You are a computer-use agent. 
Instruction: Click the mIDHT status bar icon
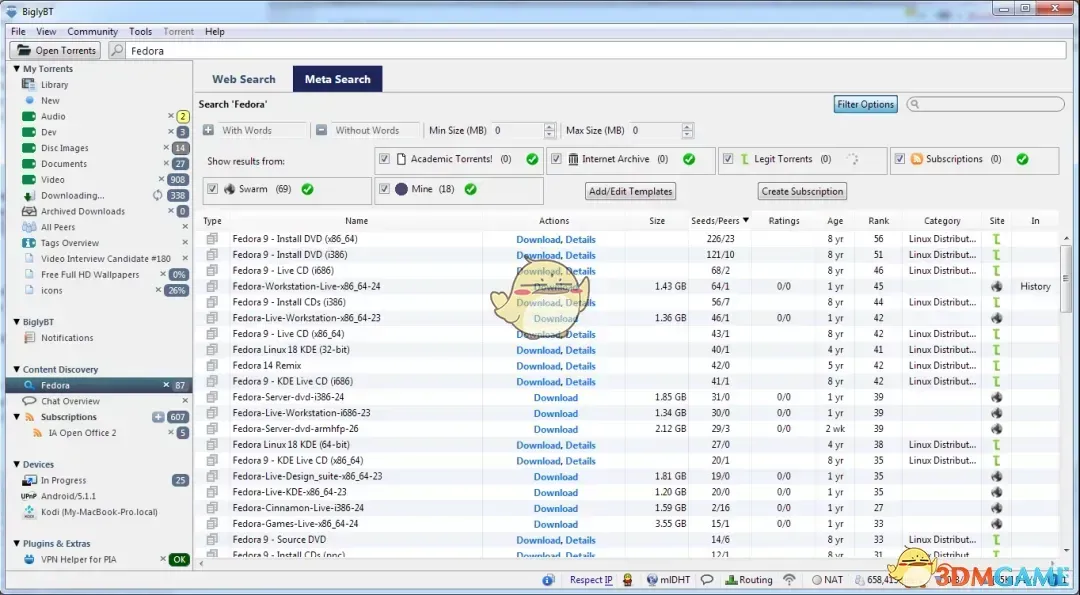[652, 580]
